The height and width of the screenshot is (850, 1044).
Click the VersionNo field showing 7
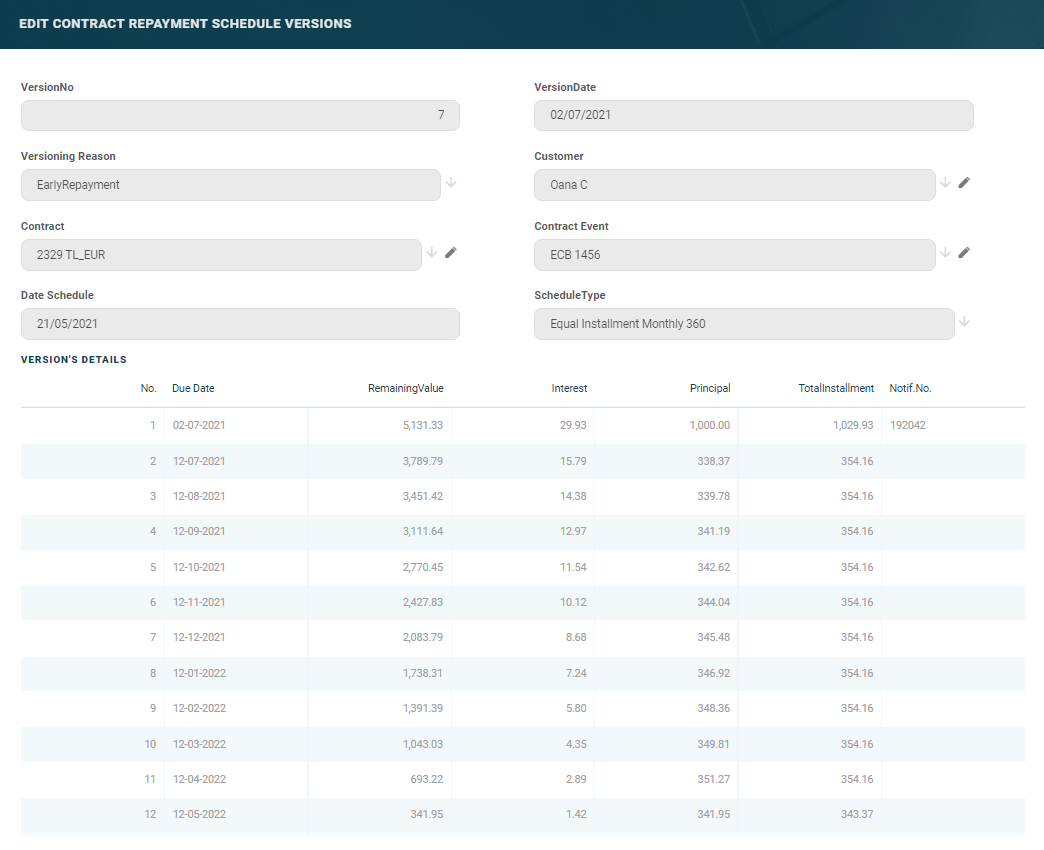pos(240,115)
